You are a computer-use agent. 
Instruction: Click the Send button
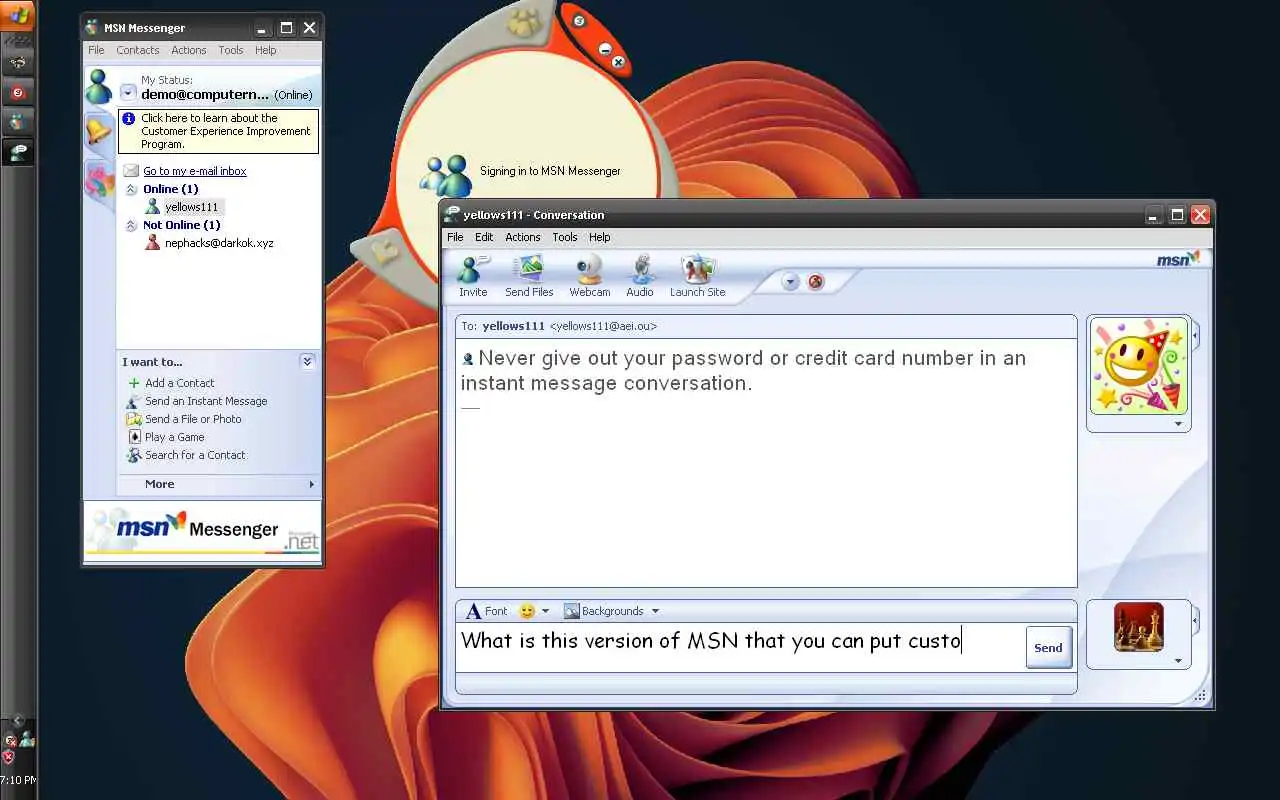coord(1048,647)
